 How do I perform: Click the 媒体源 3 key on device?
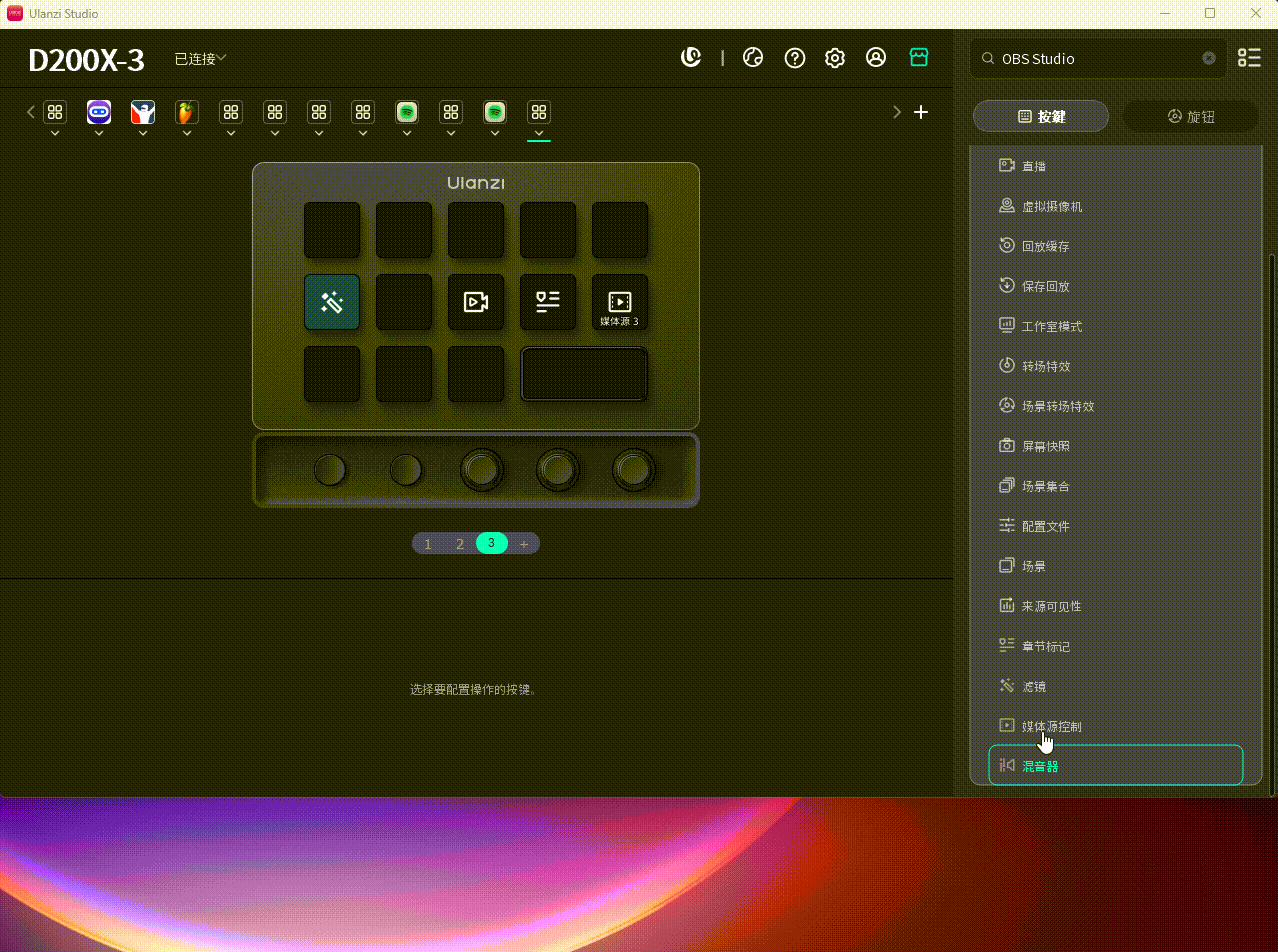[x=619, y=302]
